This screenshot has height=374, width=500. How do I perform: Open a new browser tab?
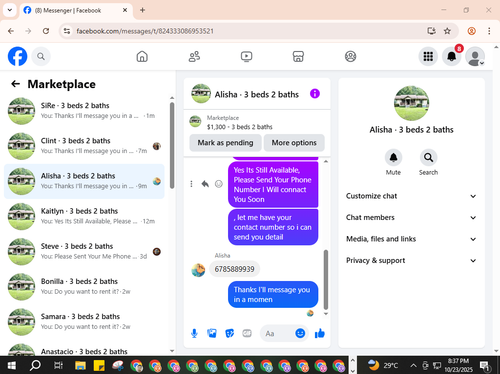click(x=142, y=10)
